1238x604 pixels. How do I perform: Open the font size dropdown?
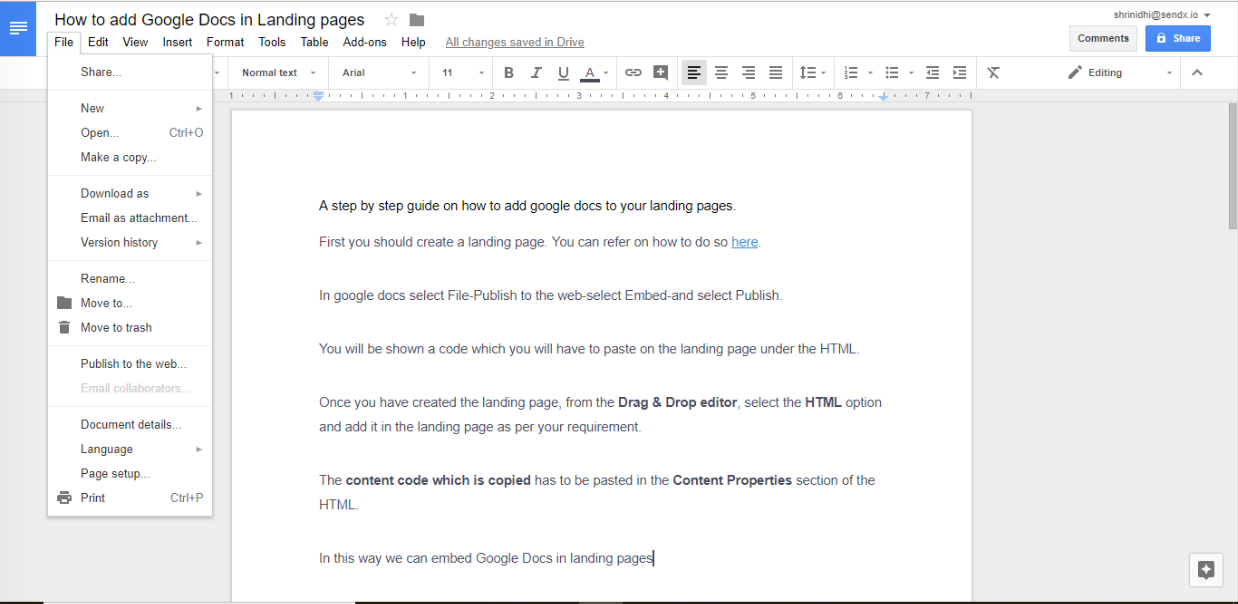463,73
